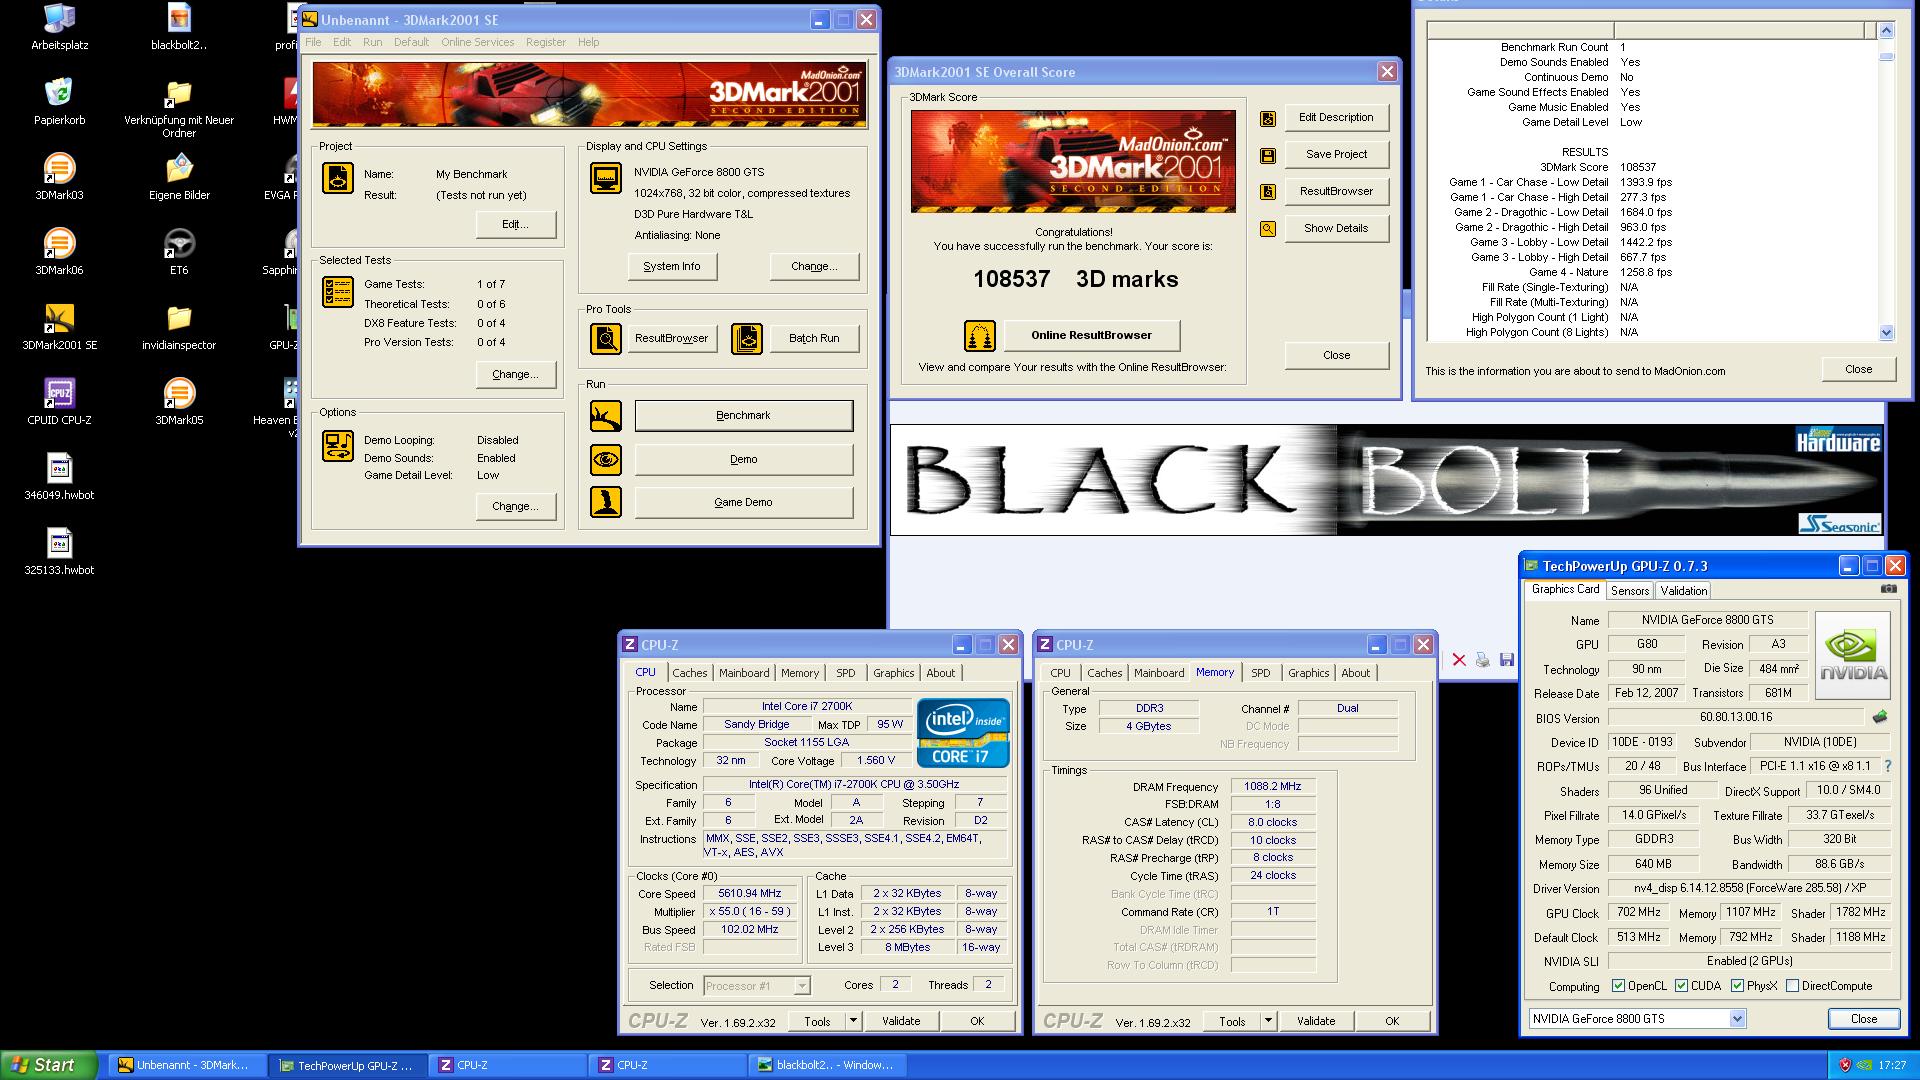Click scroll up arrow in details list
The width and height of the screenshot is (1920, 1080).
1886,31
